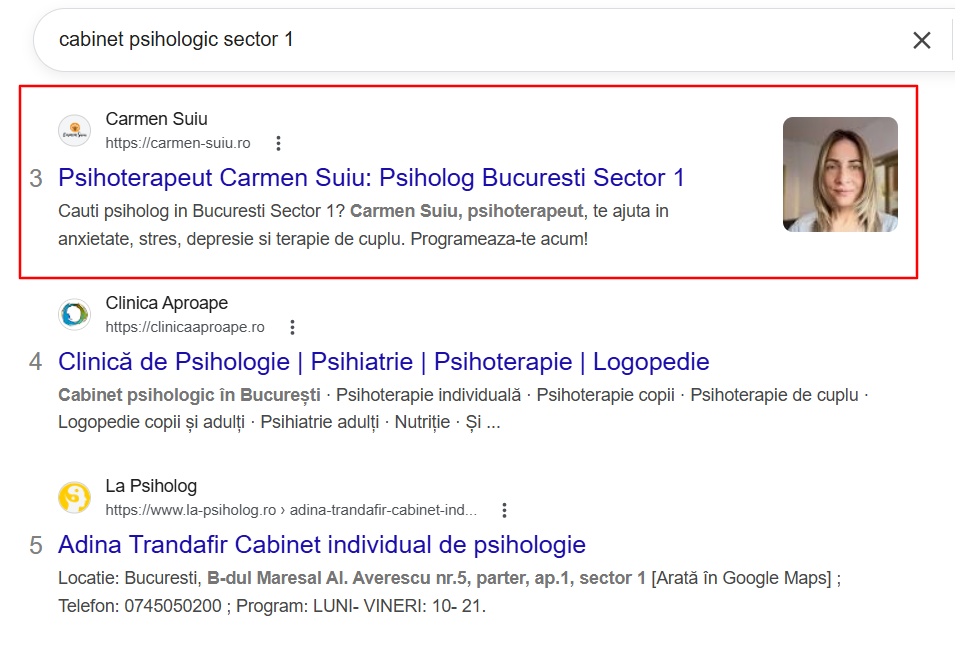Click the la-psiholog.ro breadcrumb URL
The height and width of the screenshot is (650, 955).
coord(291,510)
